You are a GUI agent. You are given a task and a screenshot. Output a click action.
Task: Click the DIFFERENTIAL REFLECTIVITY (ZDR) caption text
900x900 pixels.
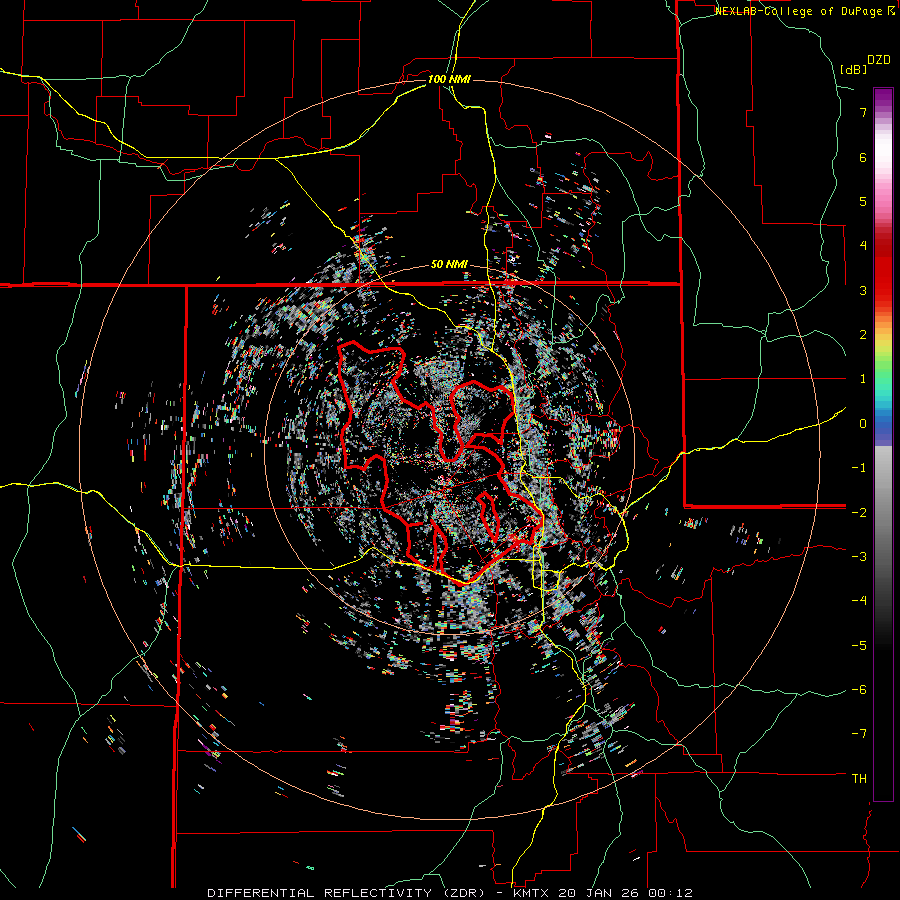click(347, 893)
